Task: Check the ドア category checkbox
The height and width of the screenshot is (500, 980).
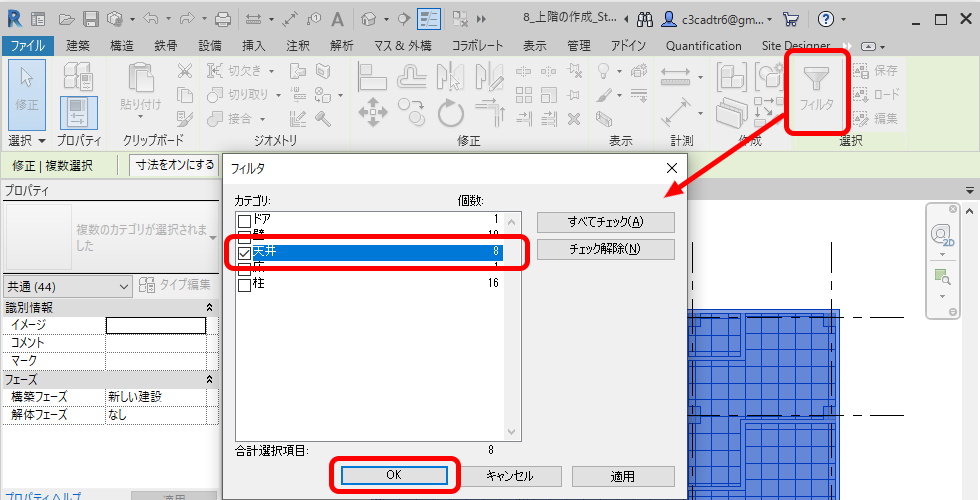Action: (x=244, y=221)
